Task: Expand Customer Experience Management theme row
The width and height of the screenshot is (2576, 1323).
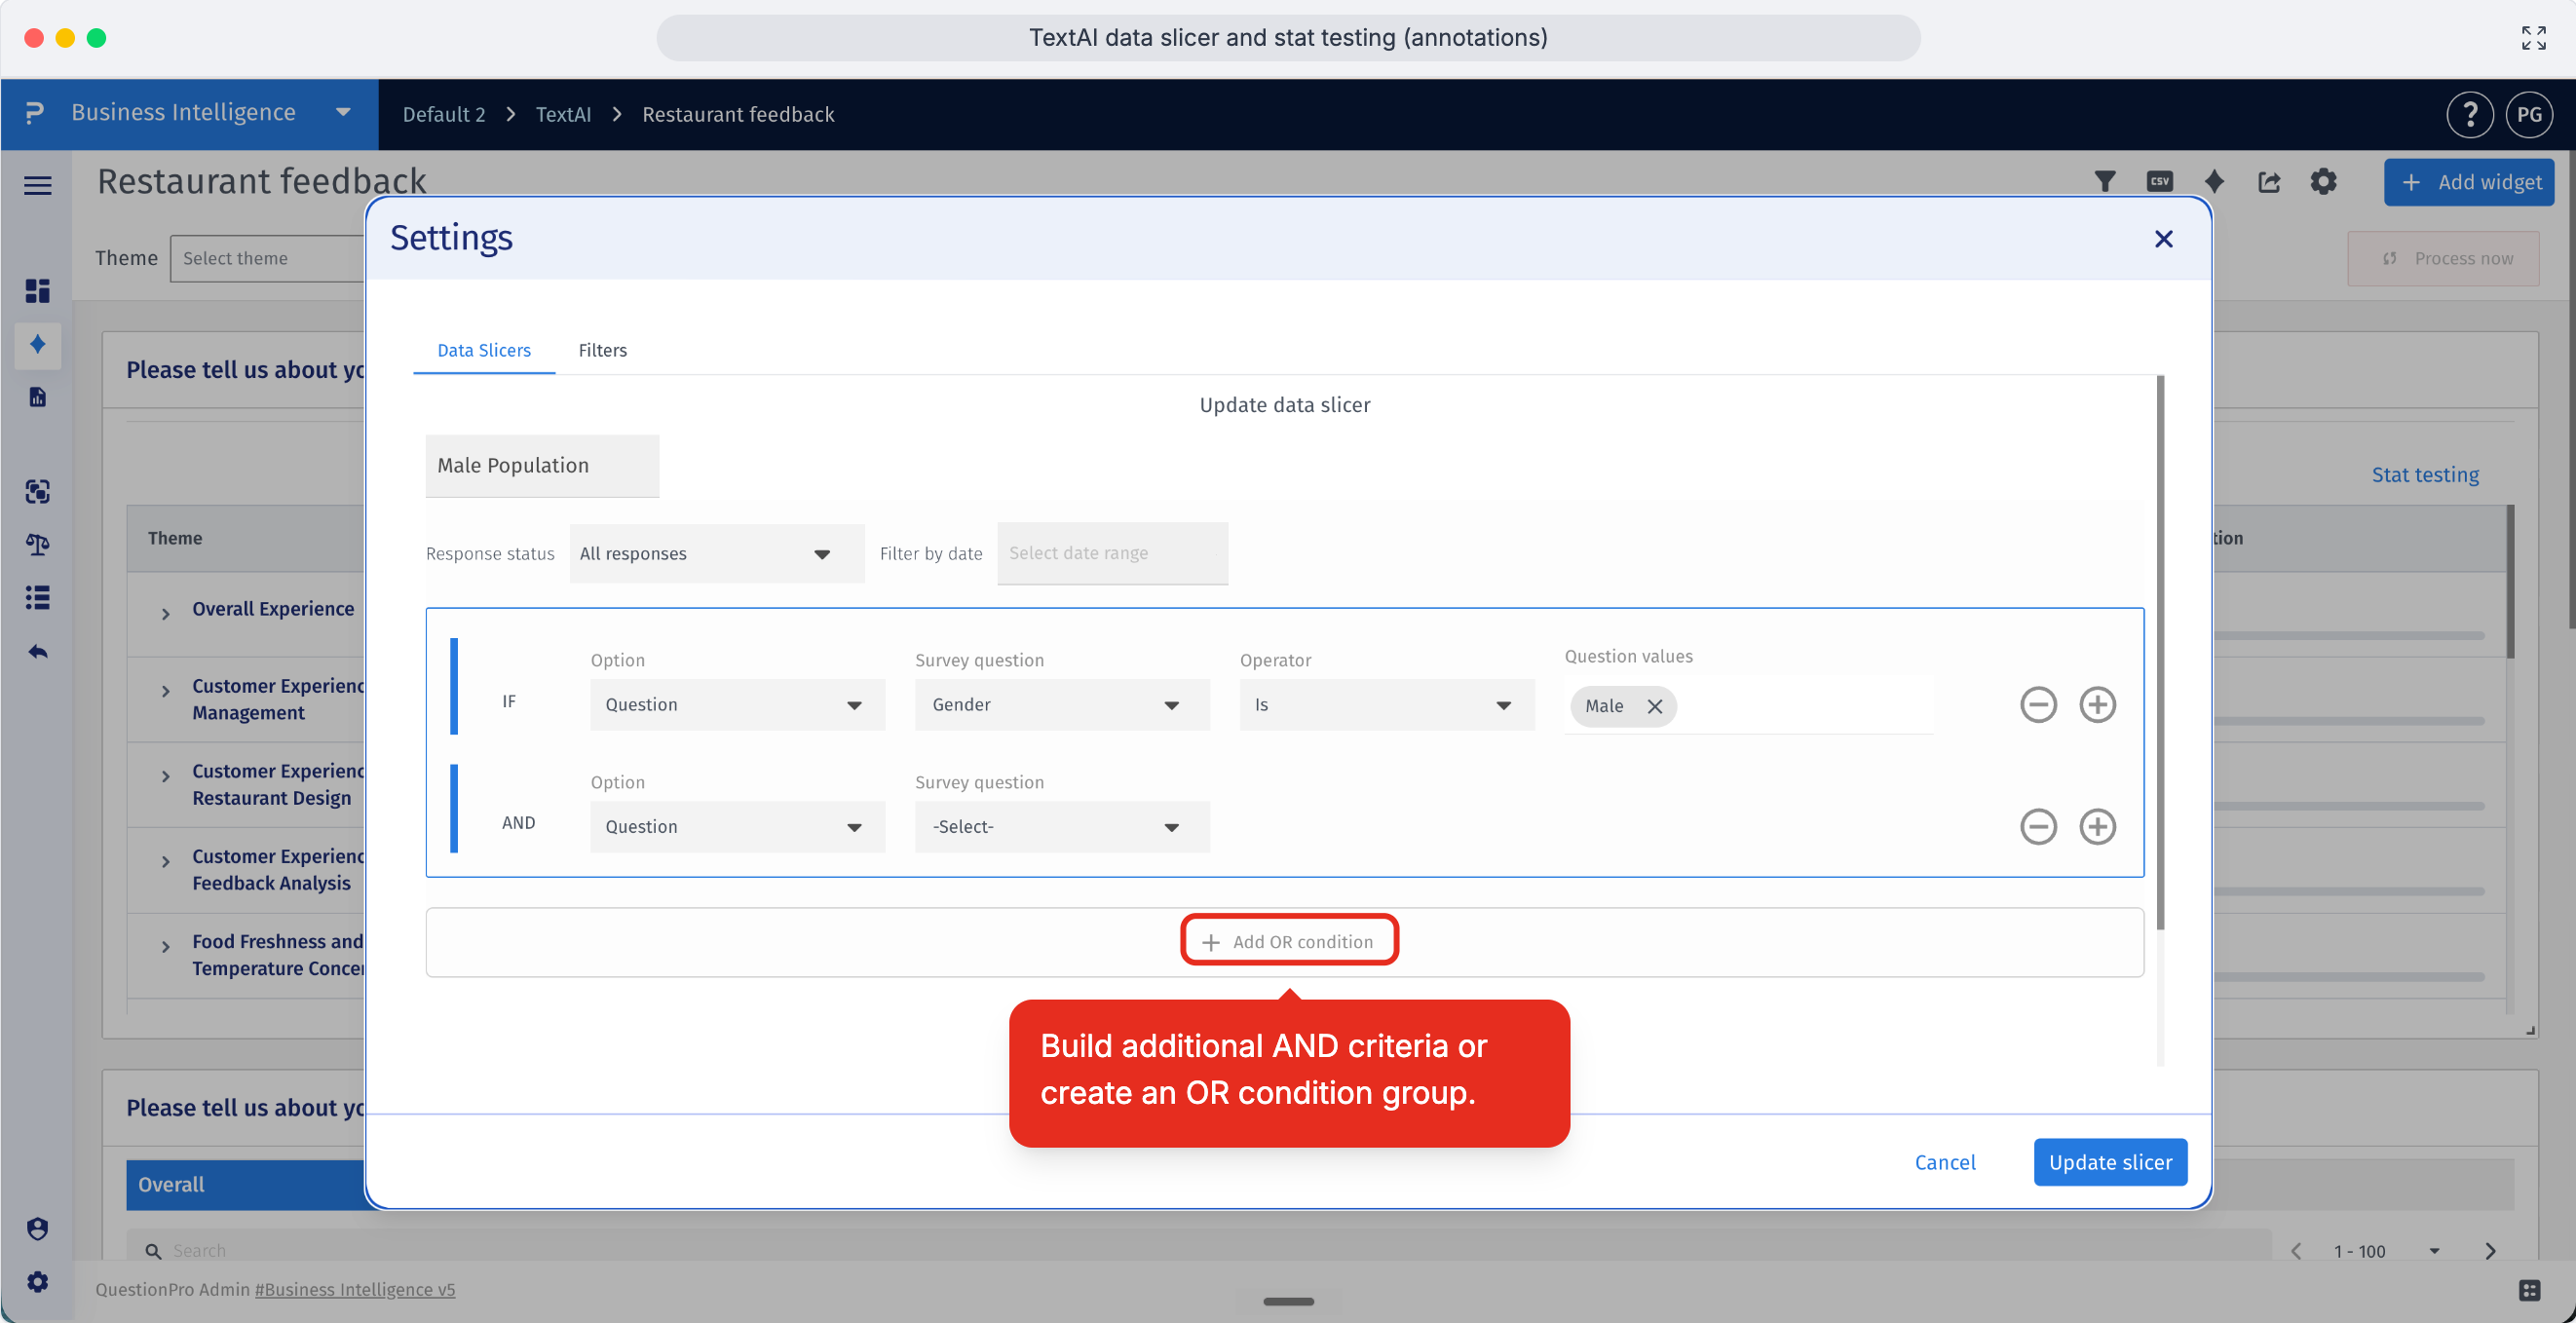Action: (166, 690)
